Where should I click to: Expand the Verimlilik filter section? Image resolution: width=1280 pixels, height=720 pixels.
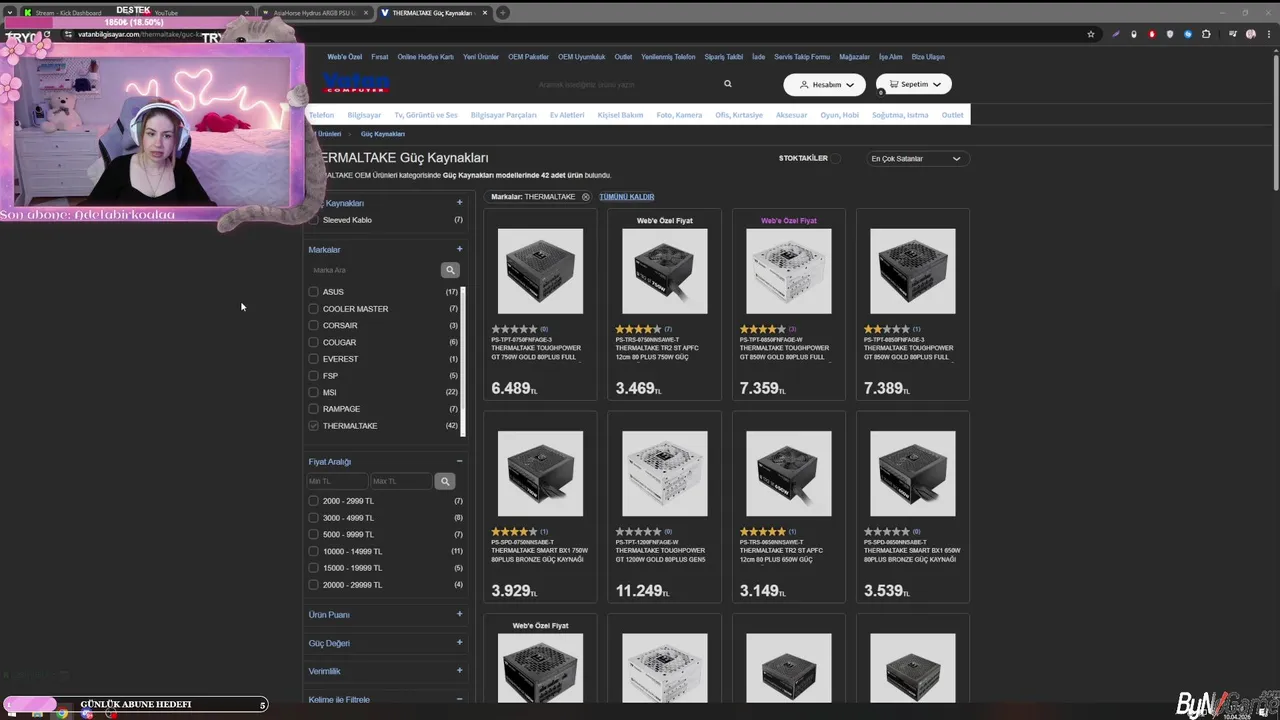coord(459,670)
